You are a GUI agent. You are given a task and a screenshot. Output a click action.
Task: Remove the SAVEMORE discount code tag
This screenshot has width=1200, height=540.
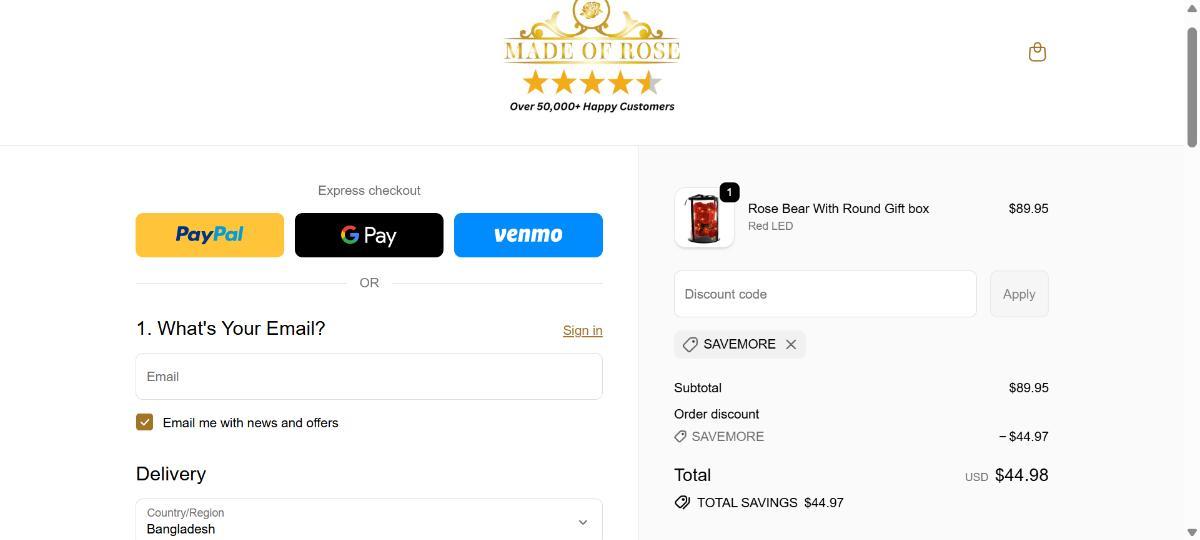click(791, 344)
